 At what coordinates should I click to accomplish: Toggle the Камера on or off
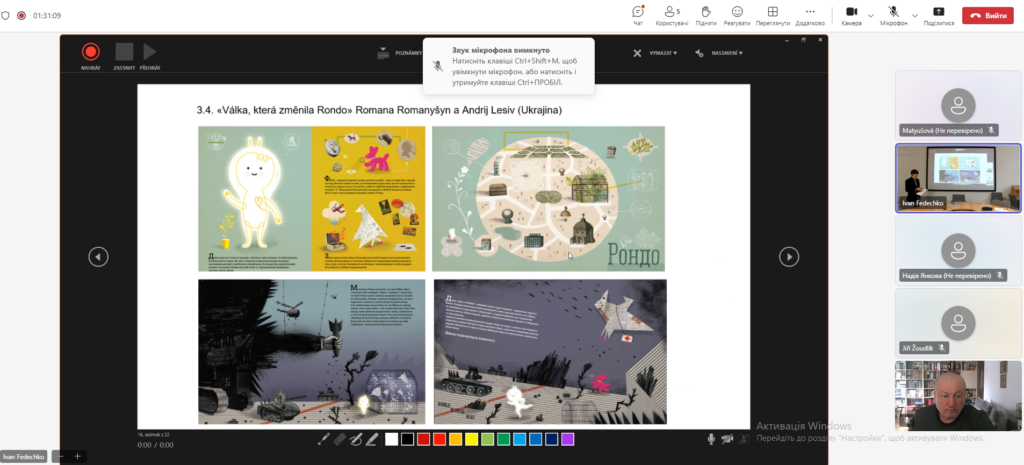852,15
